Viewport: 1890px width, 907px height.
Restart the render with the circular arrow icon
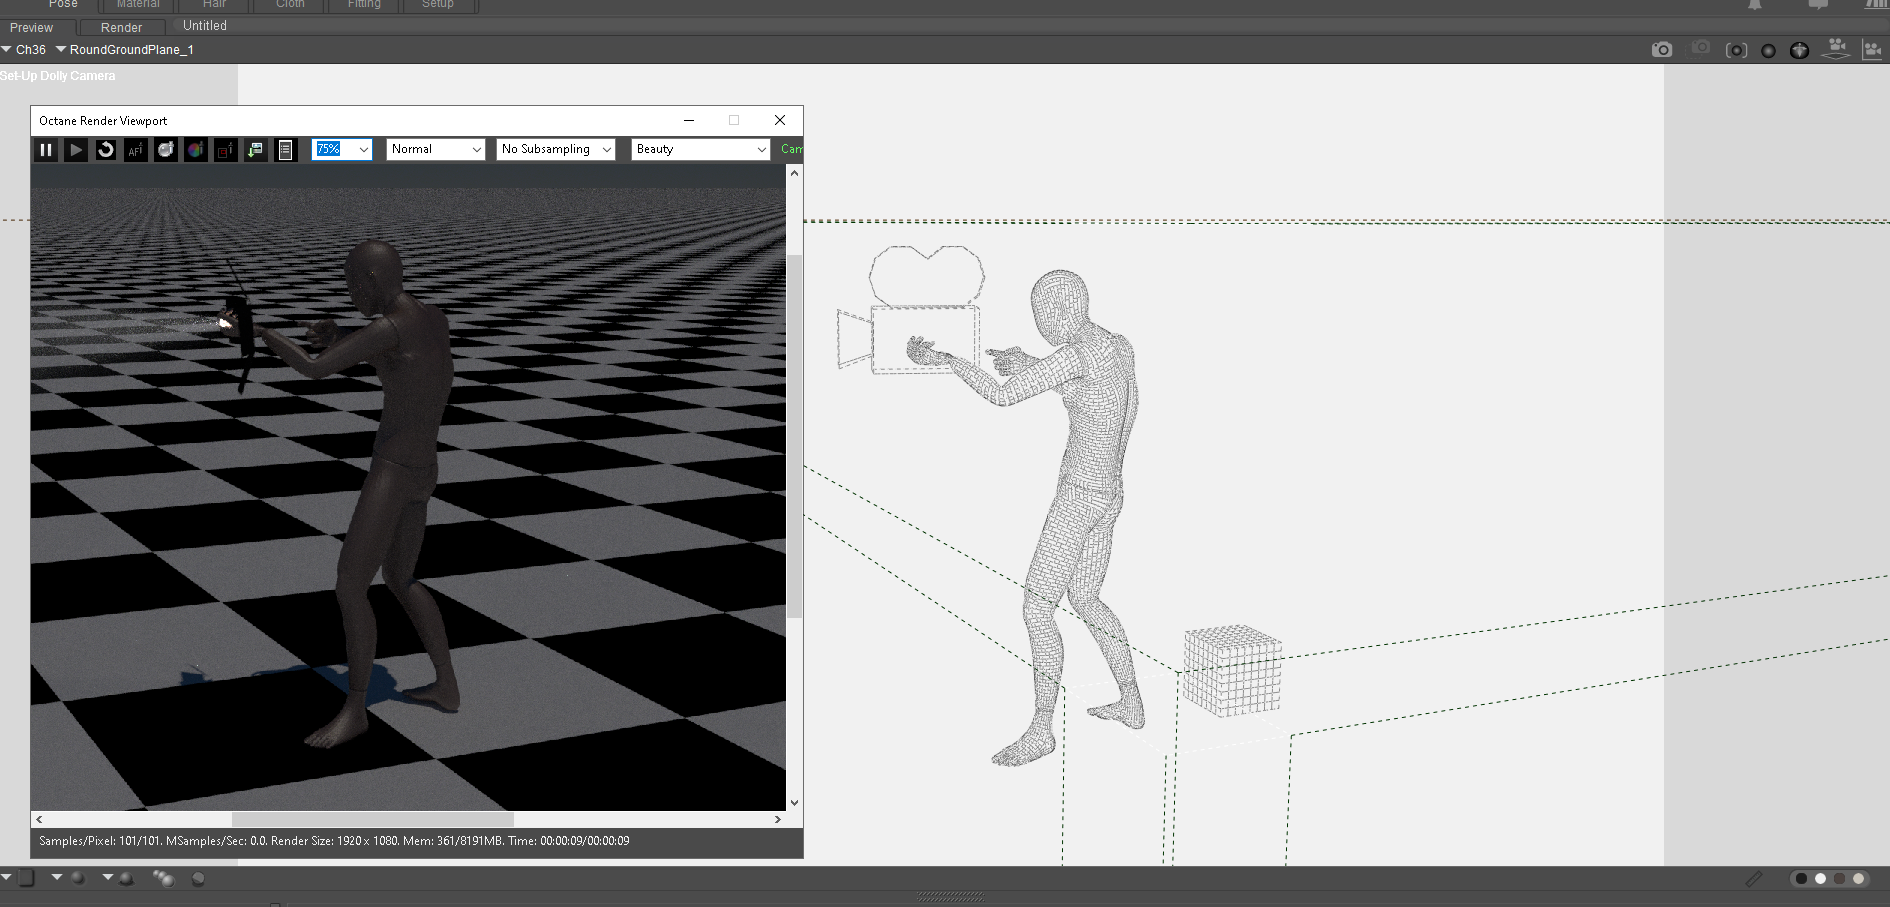point(106,150)
